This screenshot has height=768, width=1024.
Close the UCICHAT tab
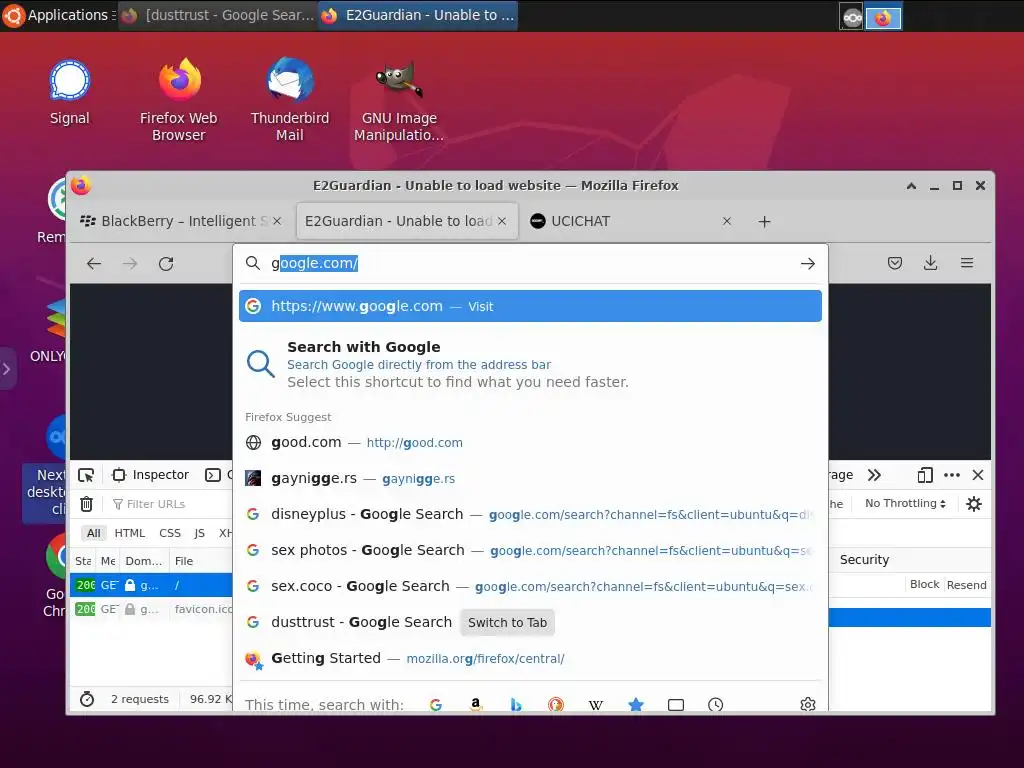(726, 221)
